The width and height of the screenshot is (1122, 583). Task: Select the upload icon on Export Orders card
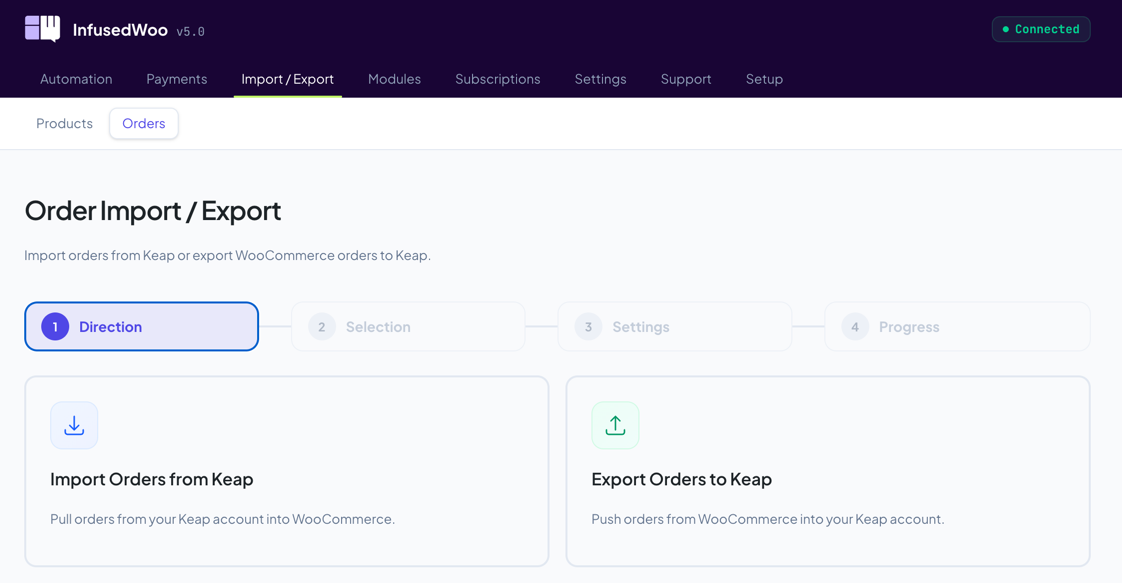[x=614, y=424]
